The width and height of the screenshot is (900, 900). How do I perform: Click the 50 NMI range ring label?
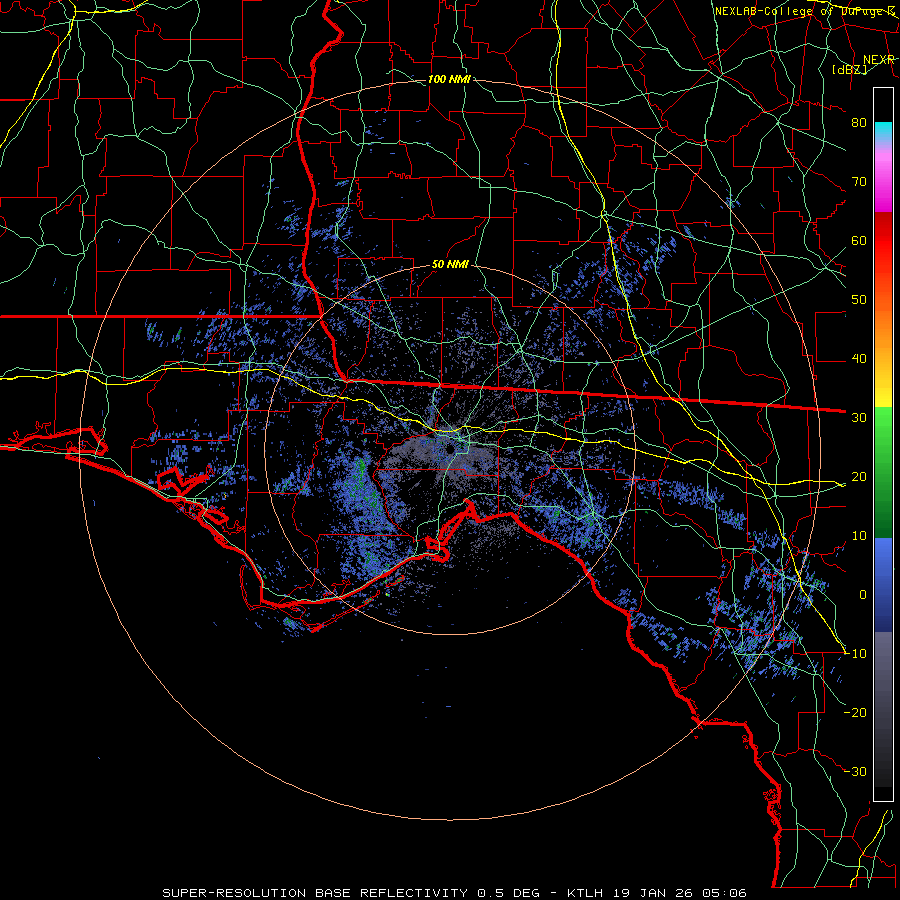pos(450,264)
